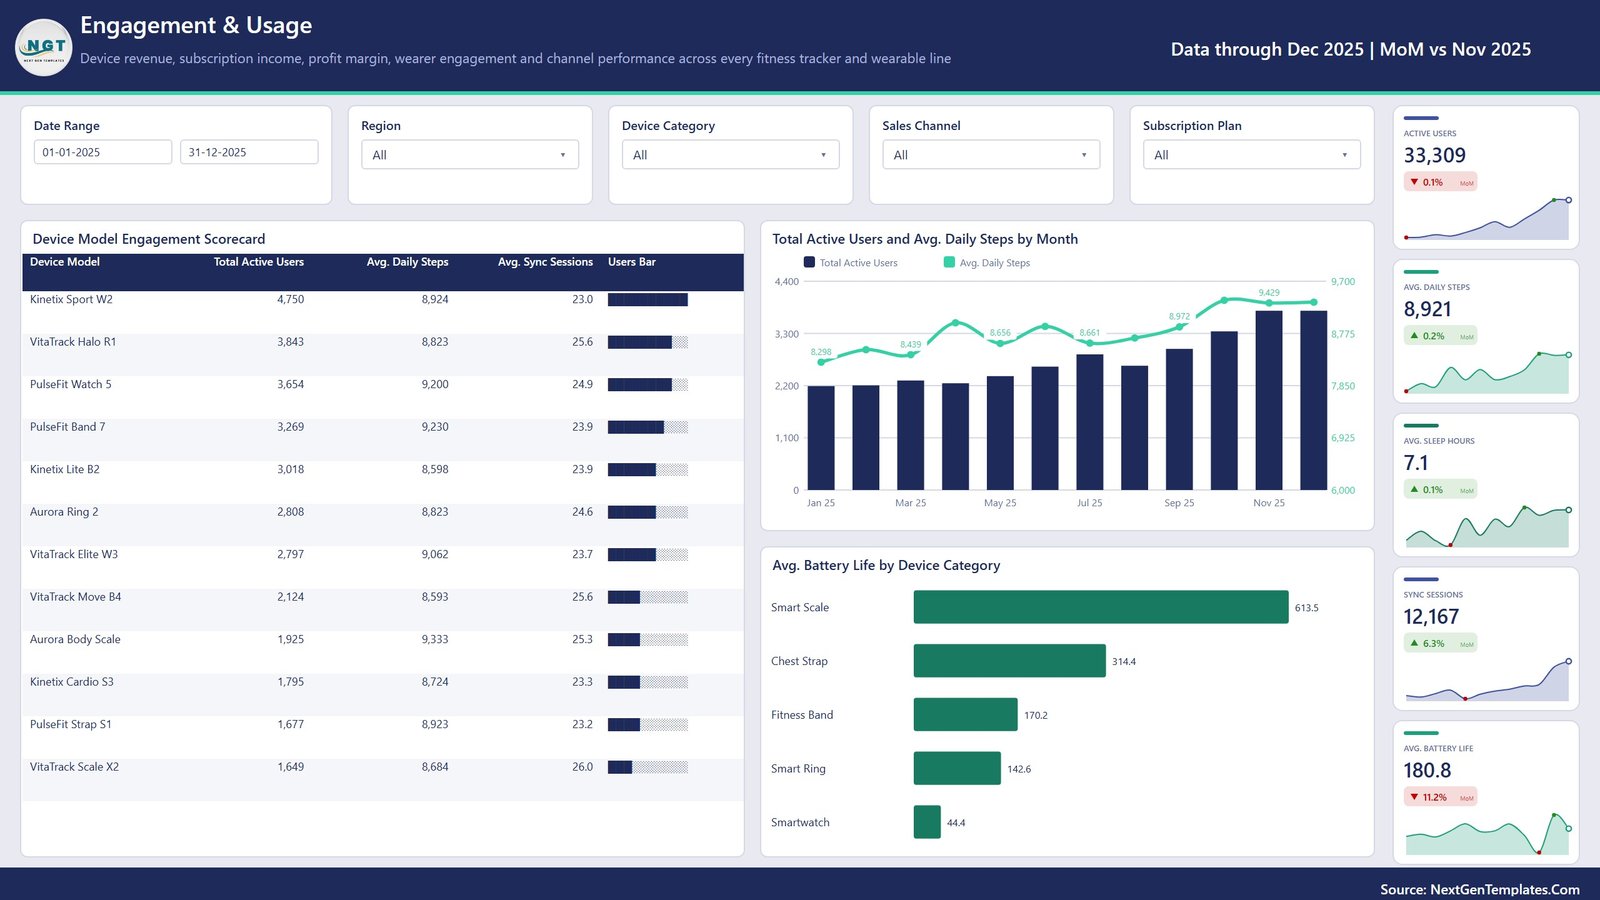Select the Kinetix Lite B2 row name
This screenshot has width=1600, height=900.
(65, 469)
